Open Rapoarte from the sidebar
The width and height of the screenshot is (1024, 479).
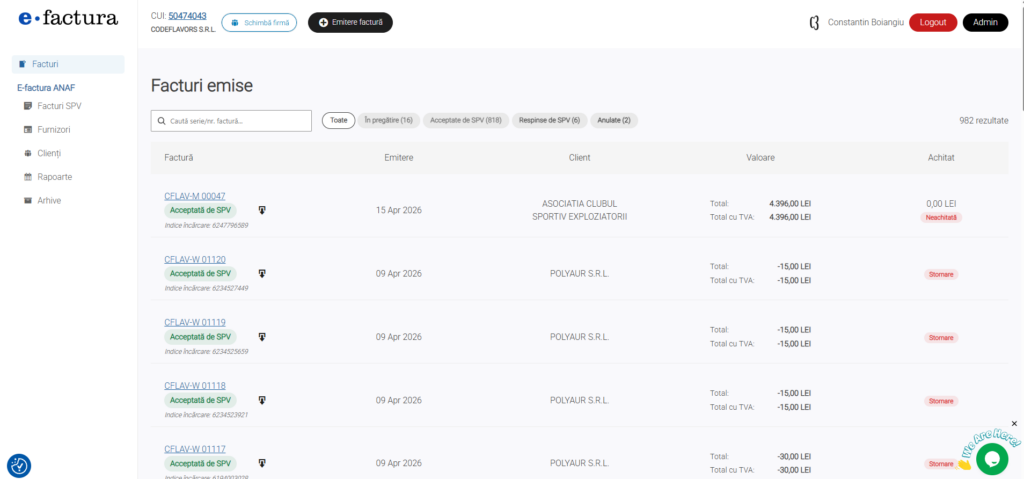click(x=54, y=177)
